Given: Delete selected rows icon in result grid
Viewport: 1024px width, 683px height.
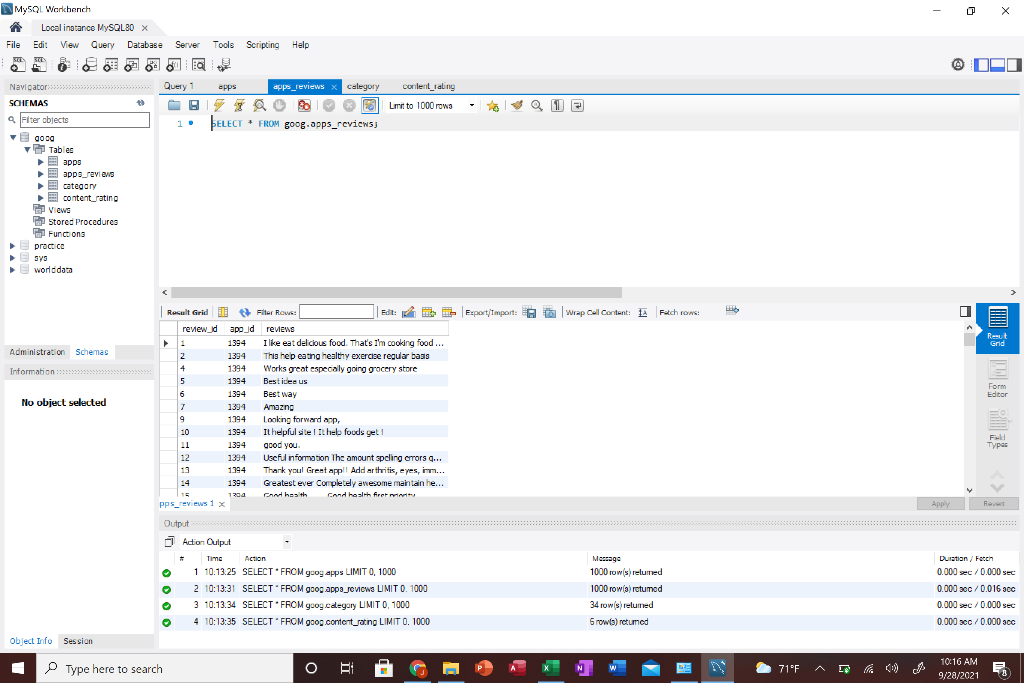Looking at the screenshot, I should coord(449,312).
